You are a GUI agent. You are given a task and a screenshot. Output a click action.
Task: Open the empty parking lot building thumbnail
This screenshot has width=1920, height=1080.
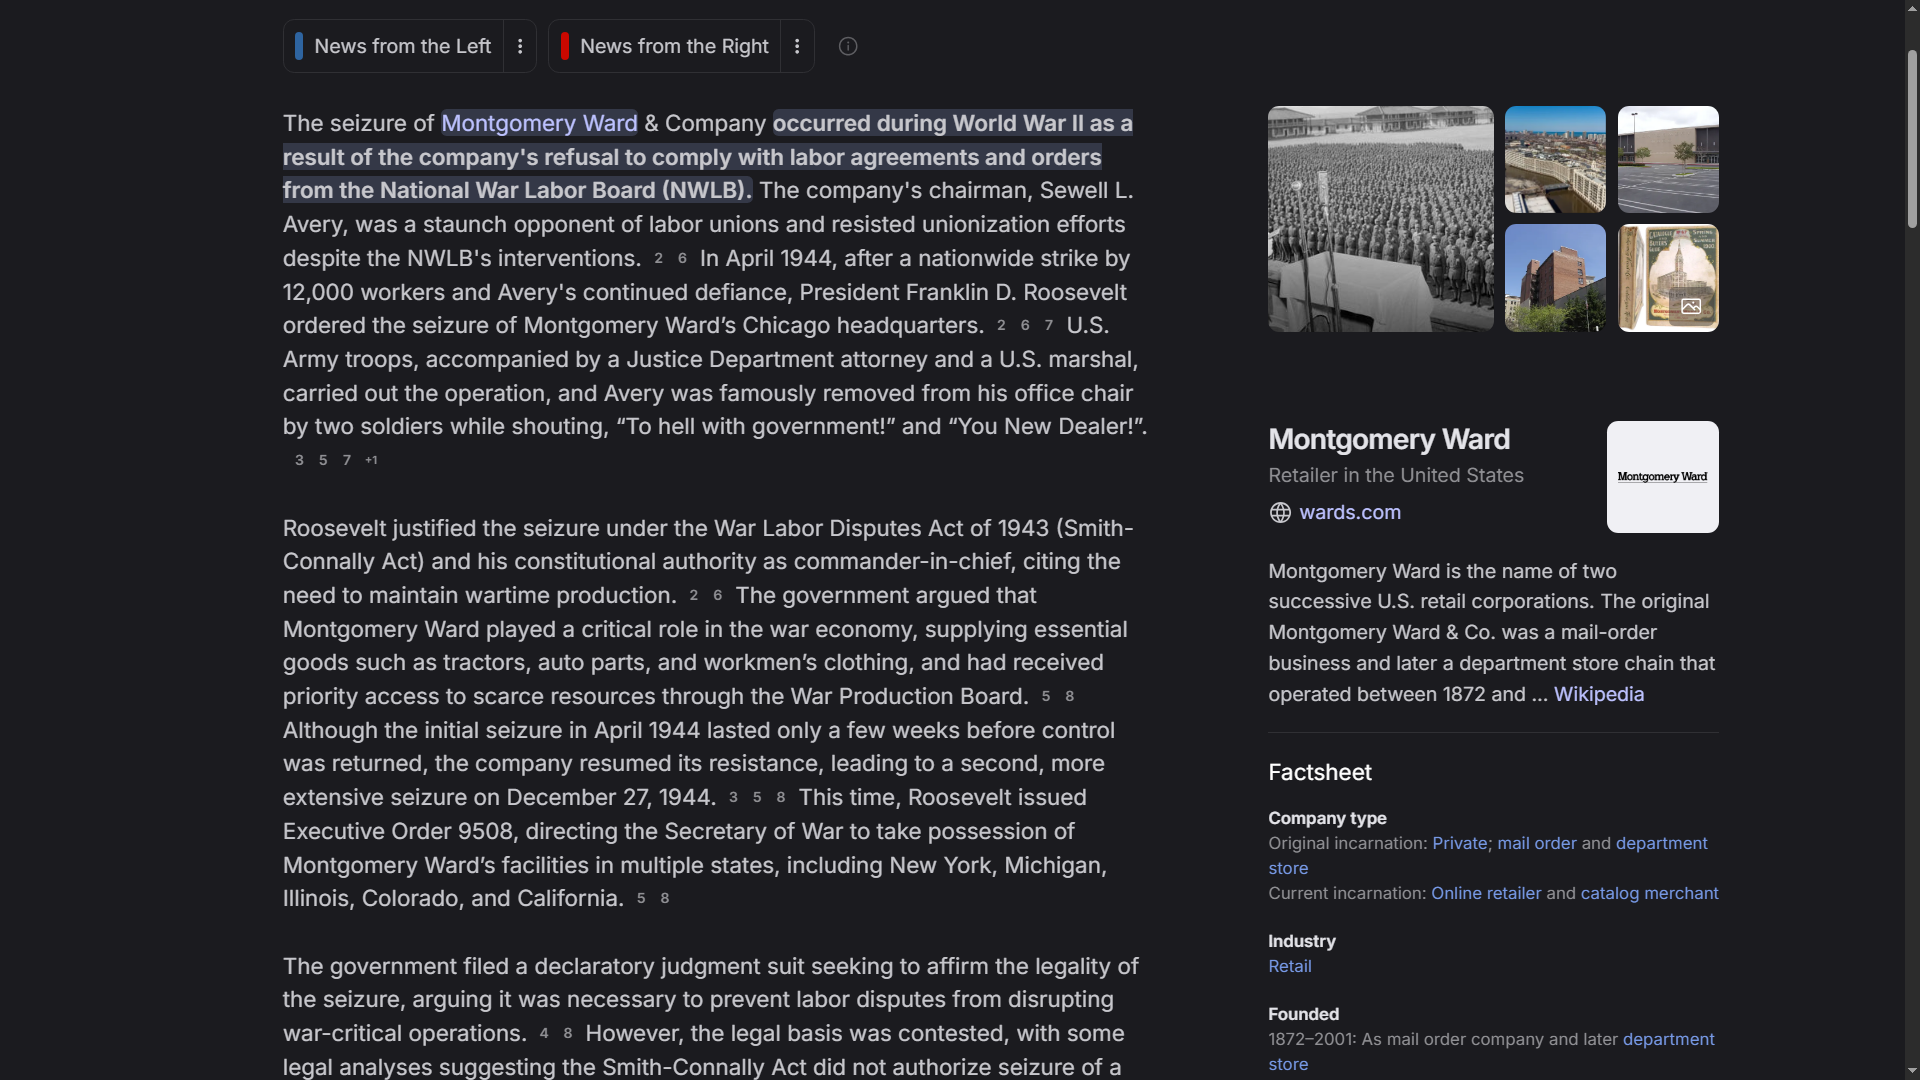1668,159
